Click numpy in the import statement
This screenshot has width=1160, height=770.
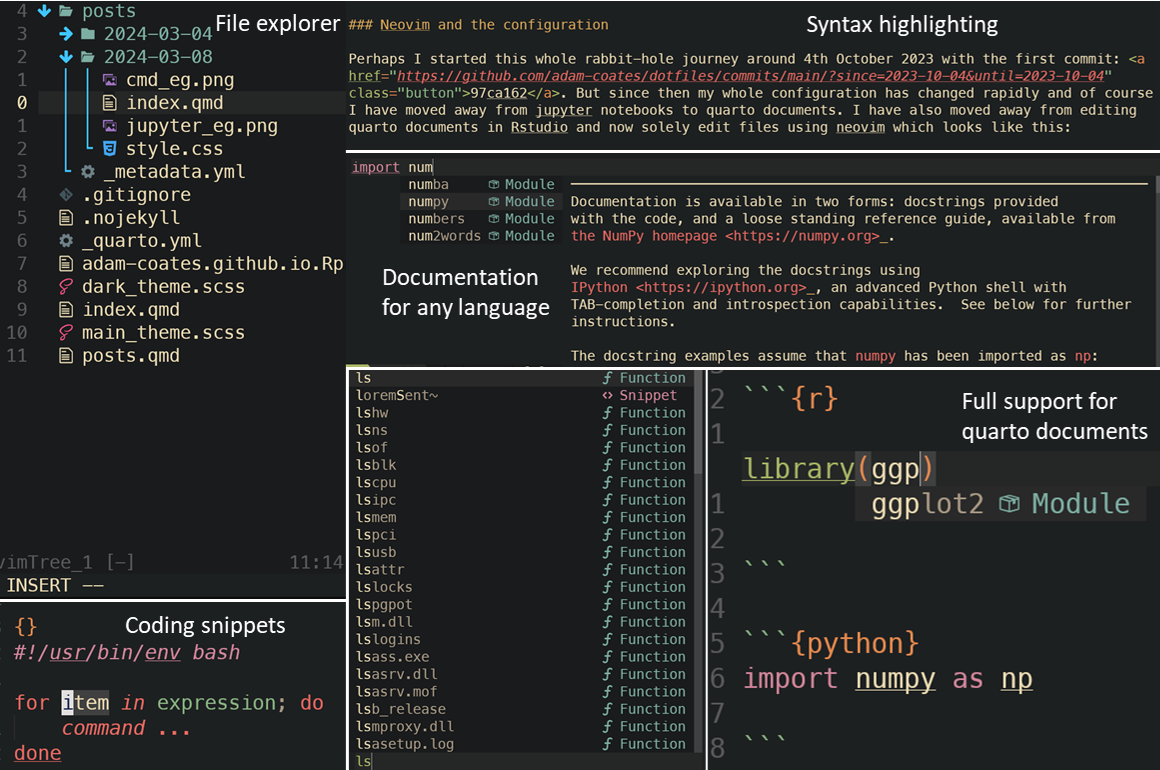point(895,678)
